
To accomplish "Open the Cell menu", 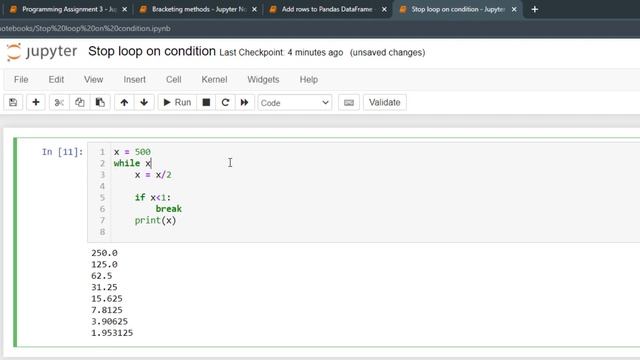I will pyautogui.click(x=173, y=80).
